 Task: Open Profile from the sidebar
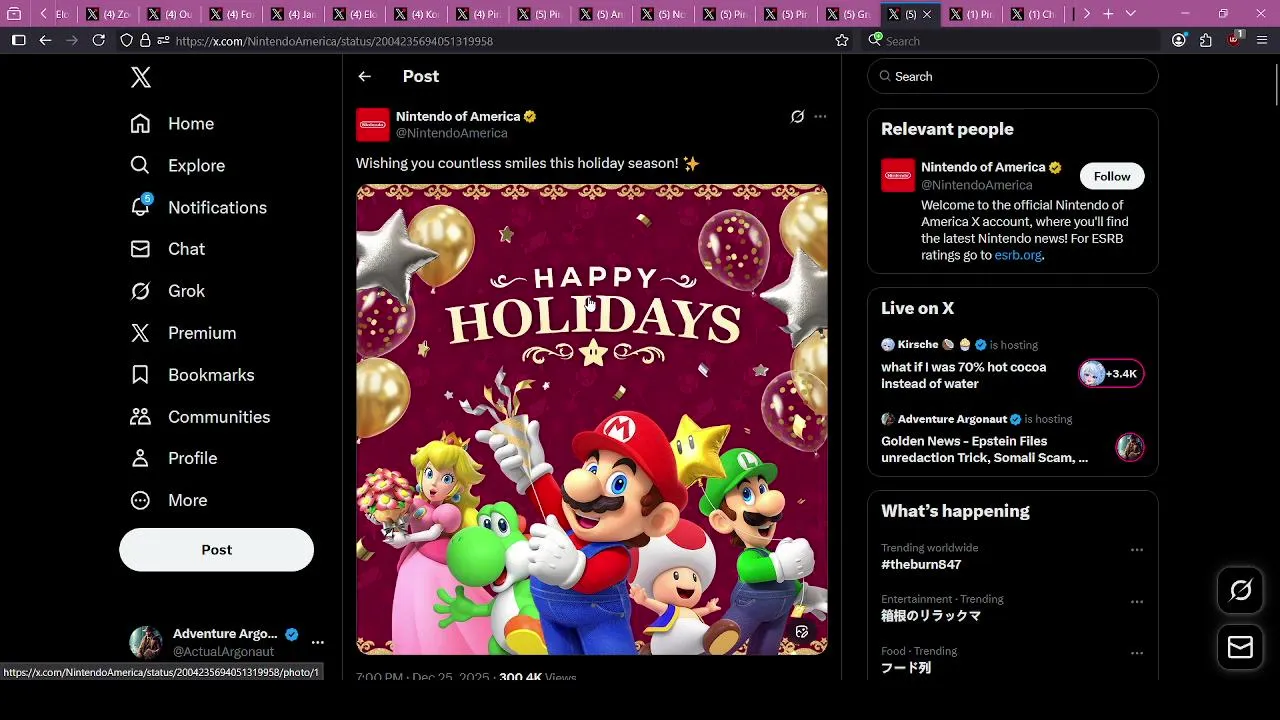(173, 458)
